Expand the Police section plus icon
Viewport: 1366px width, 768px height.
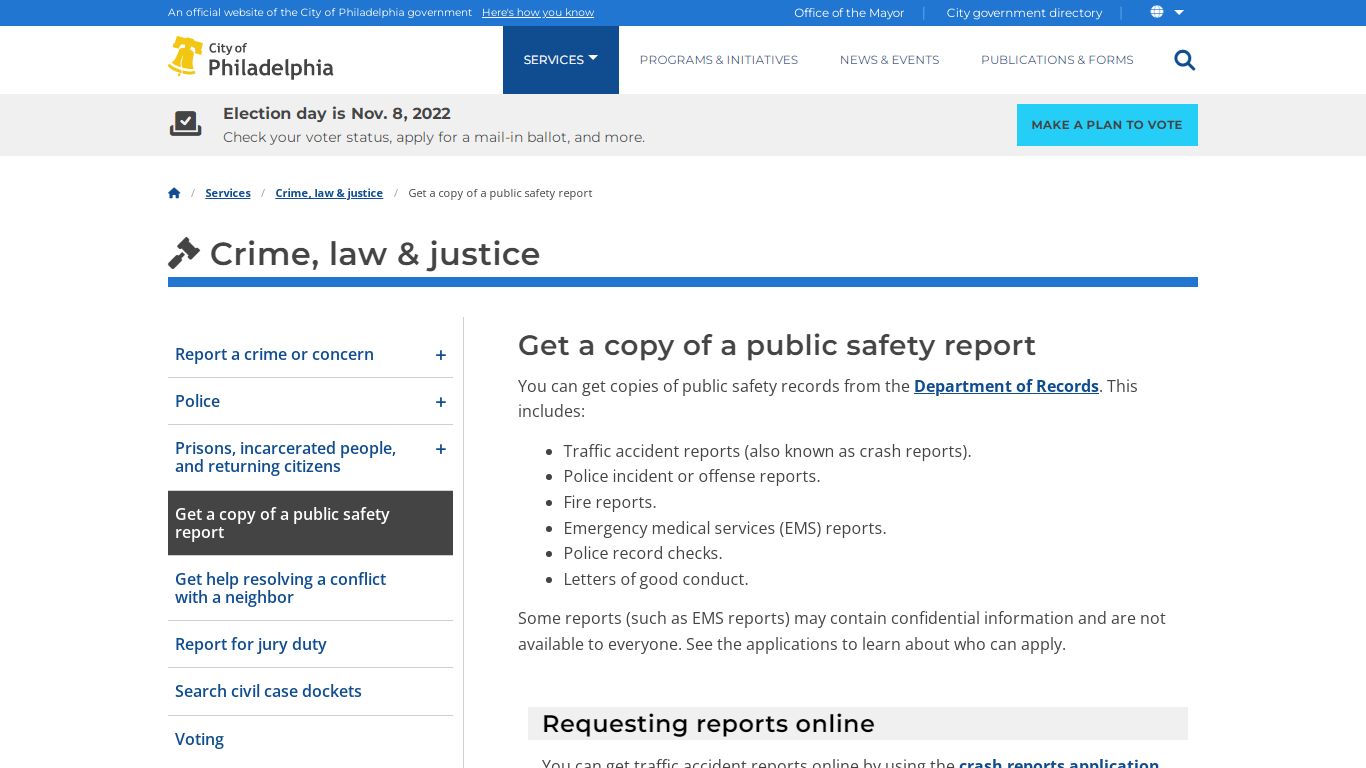(441, 402)
